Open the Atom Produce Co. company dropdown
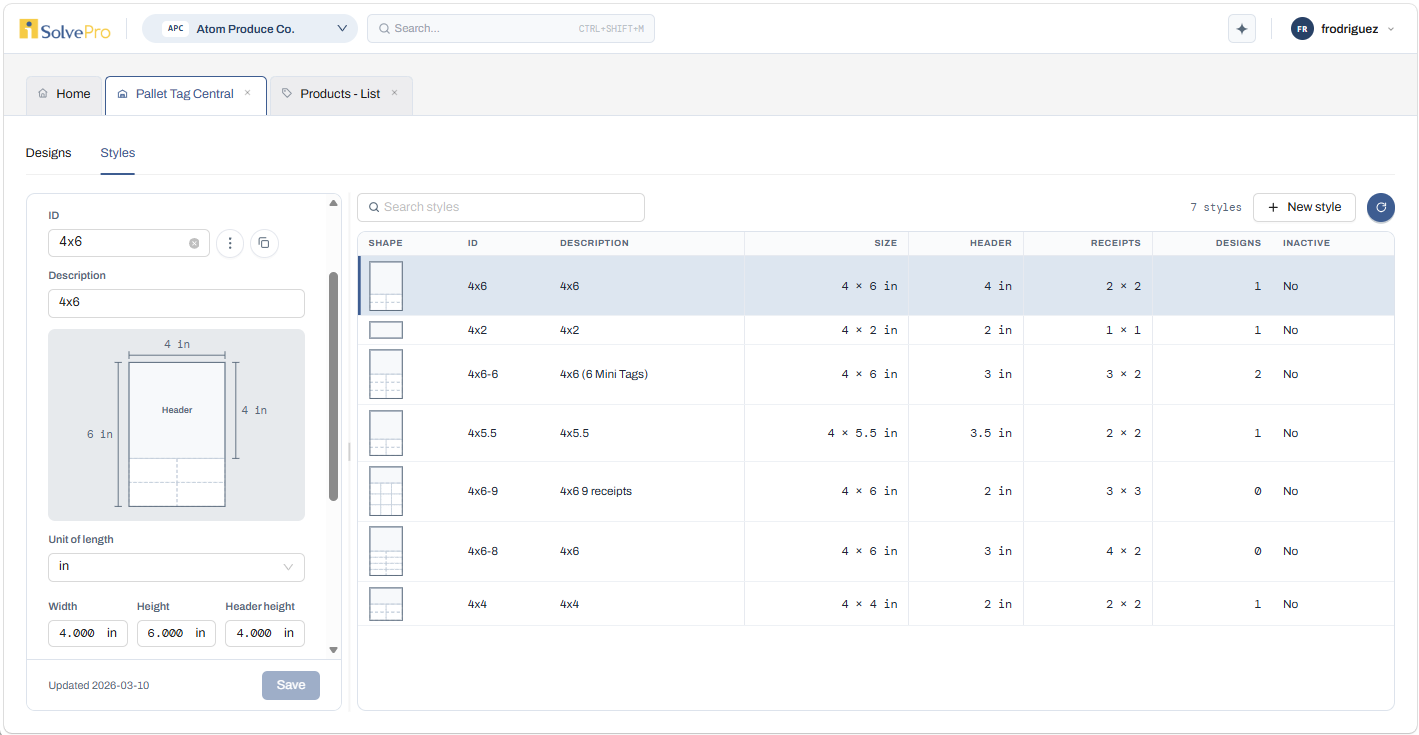Viewport: 1419px width, 735px height. click(x=250, y=29)
